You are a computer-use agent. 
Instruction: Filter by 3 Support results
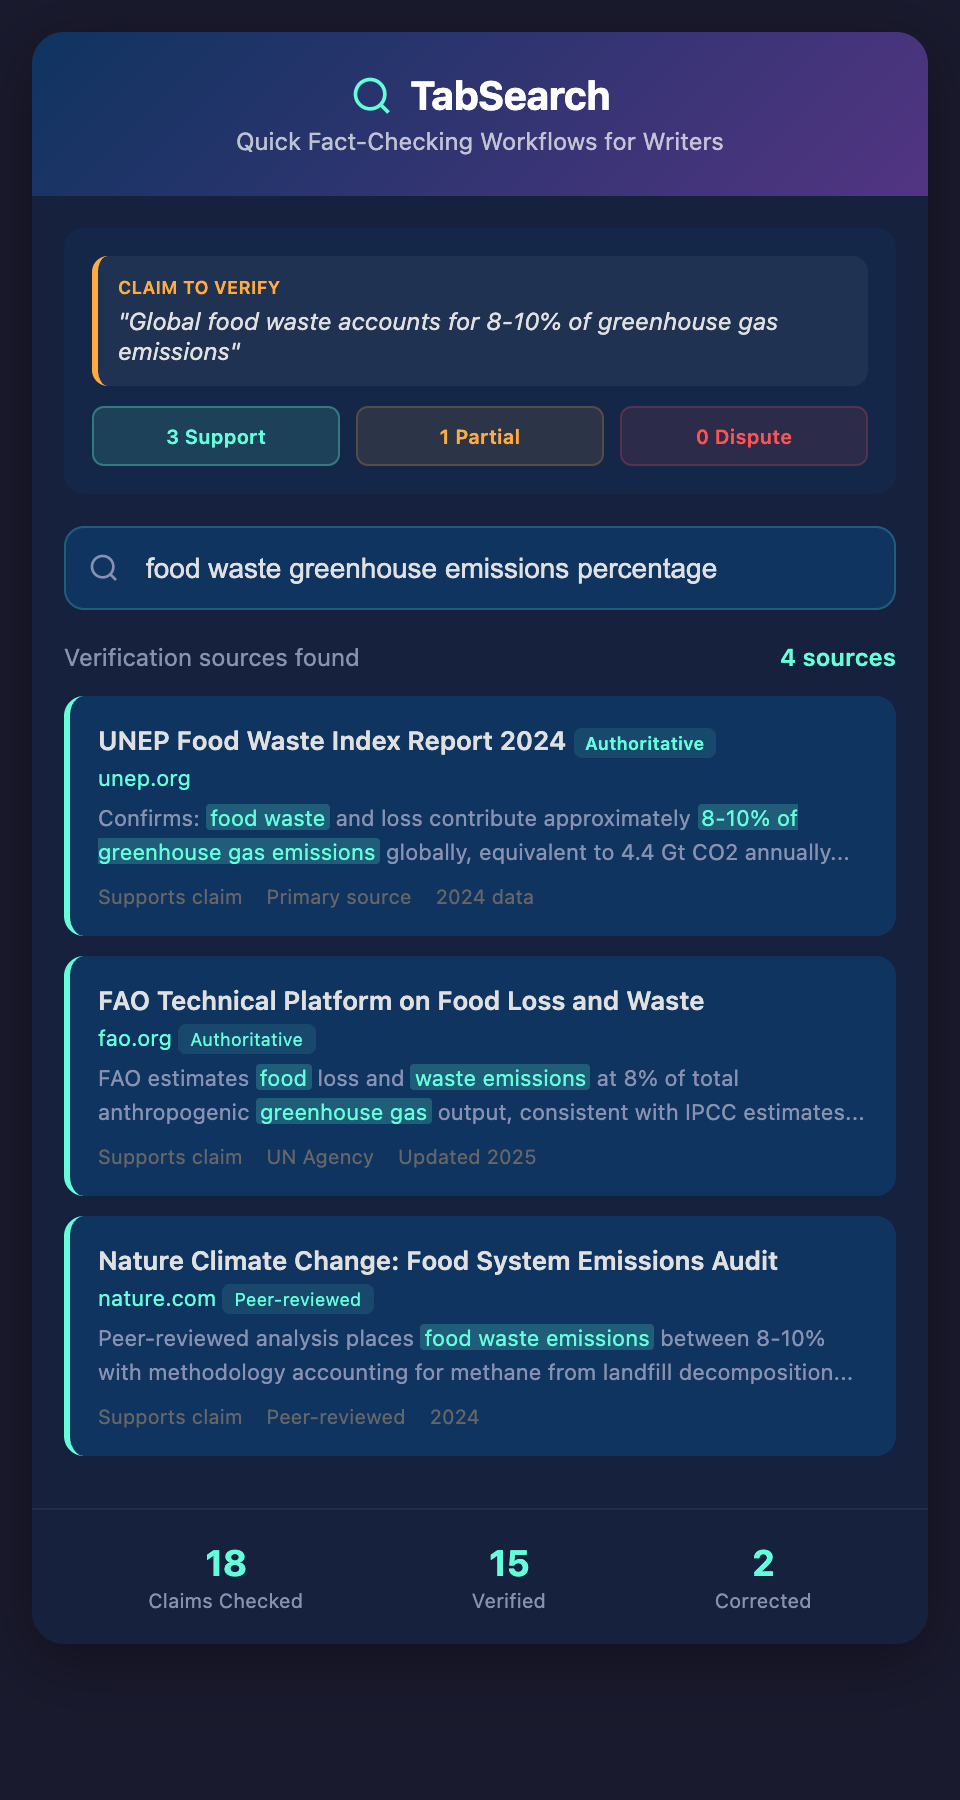216,436
